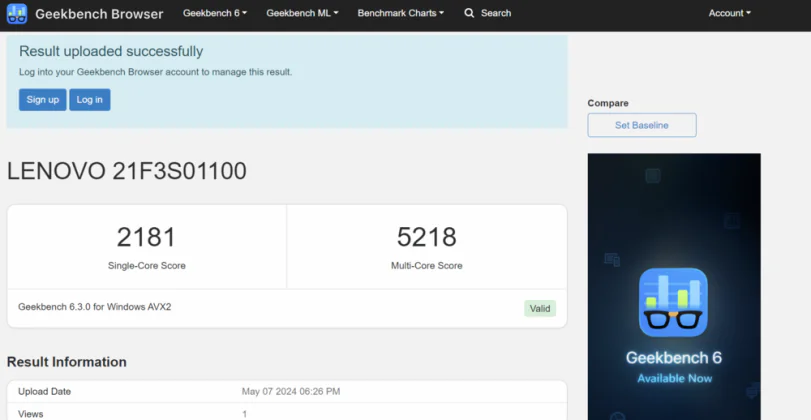Screen dimensions: 811x420
Task: Click the Views row label
Action: coord(31,414)
